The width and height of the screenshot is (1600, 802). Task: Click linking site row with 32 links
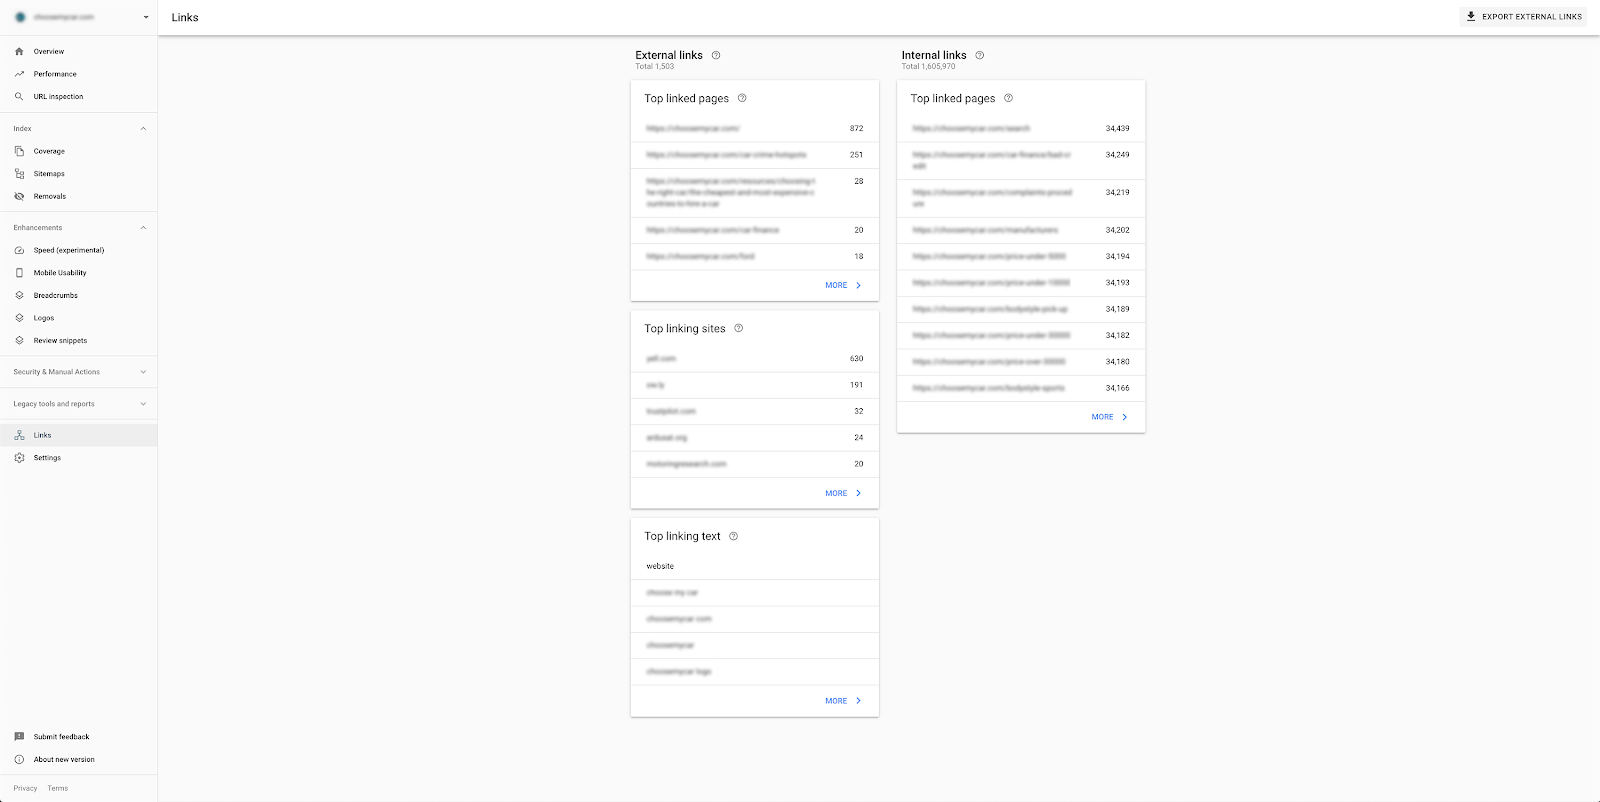755,411
